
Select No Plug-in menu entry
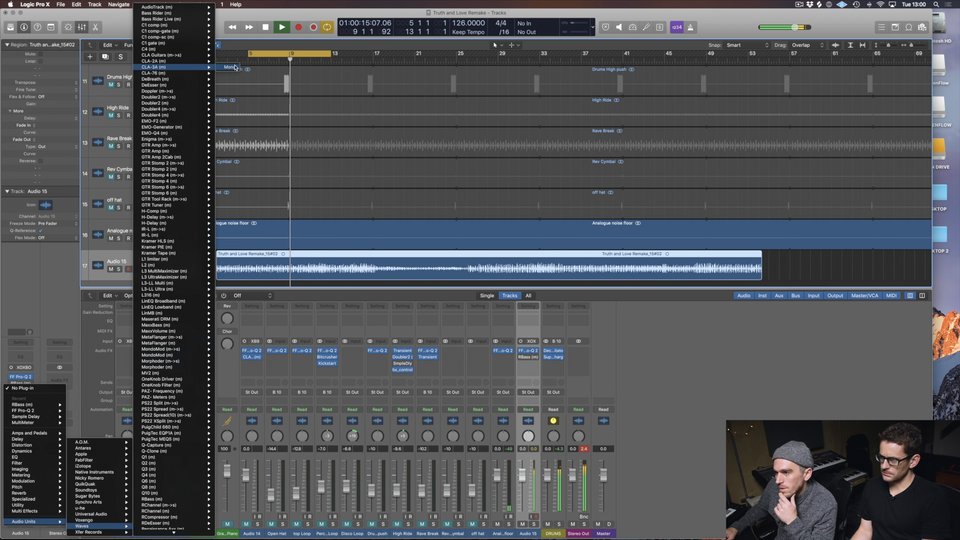(34, 388)
